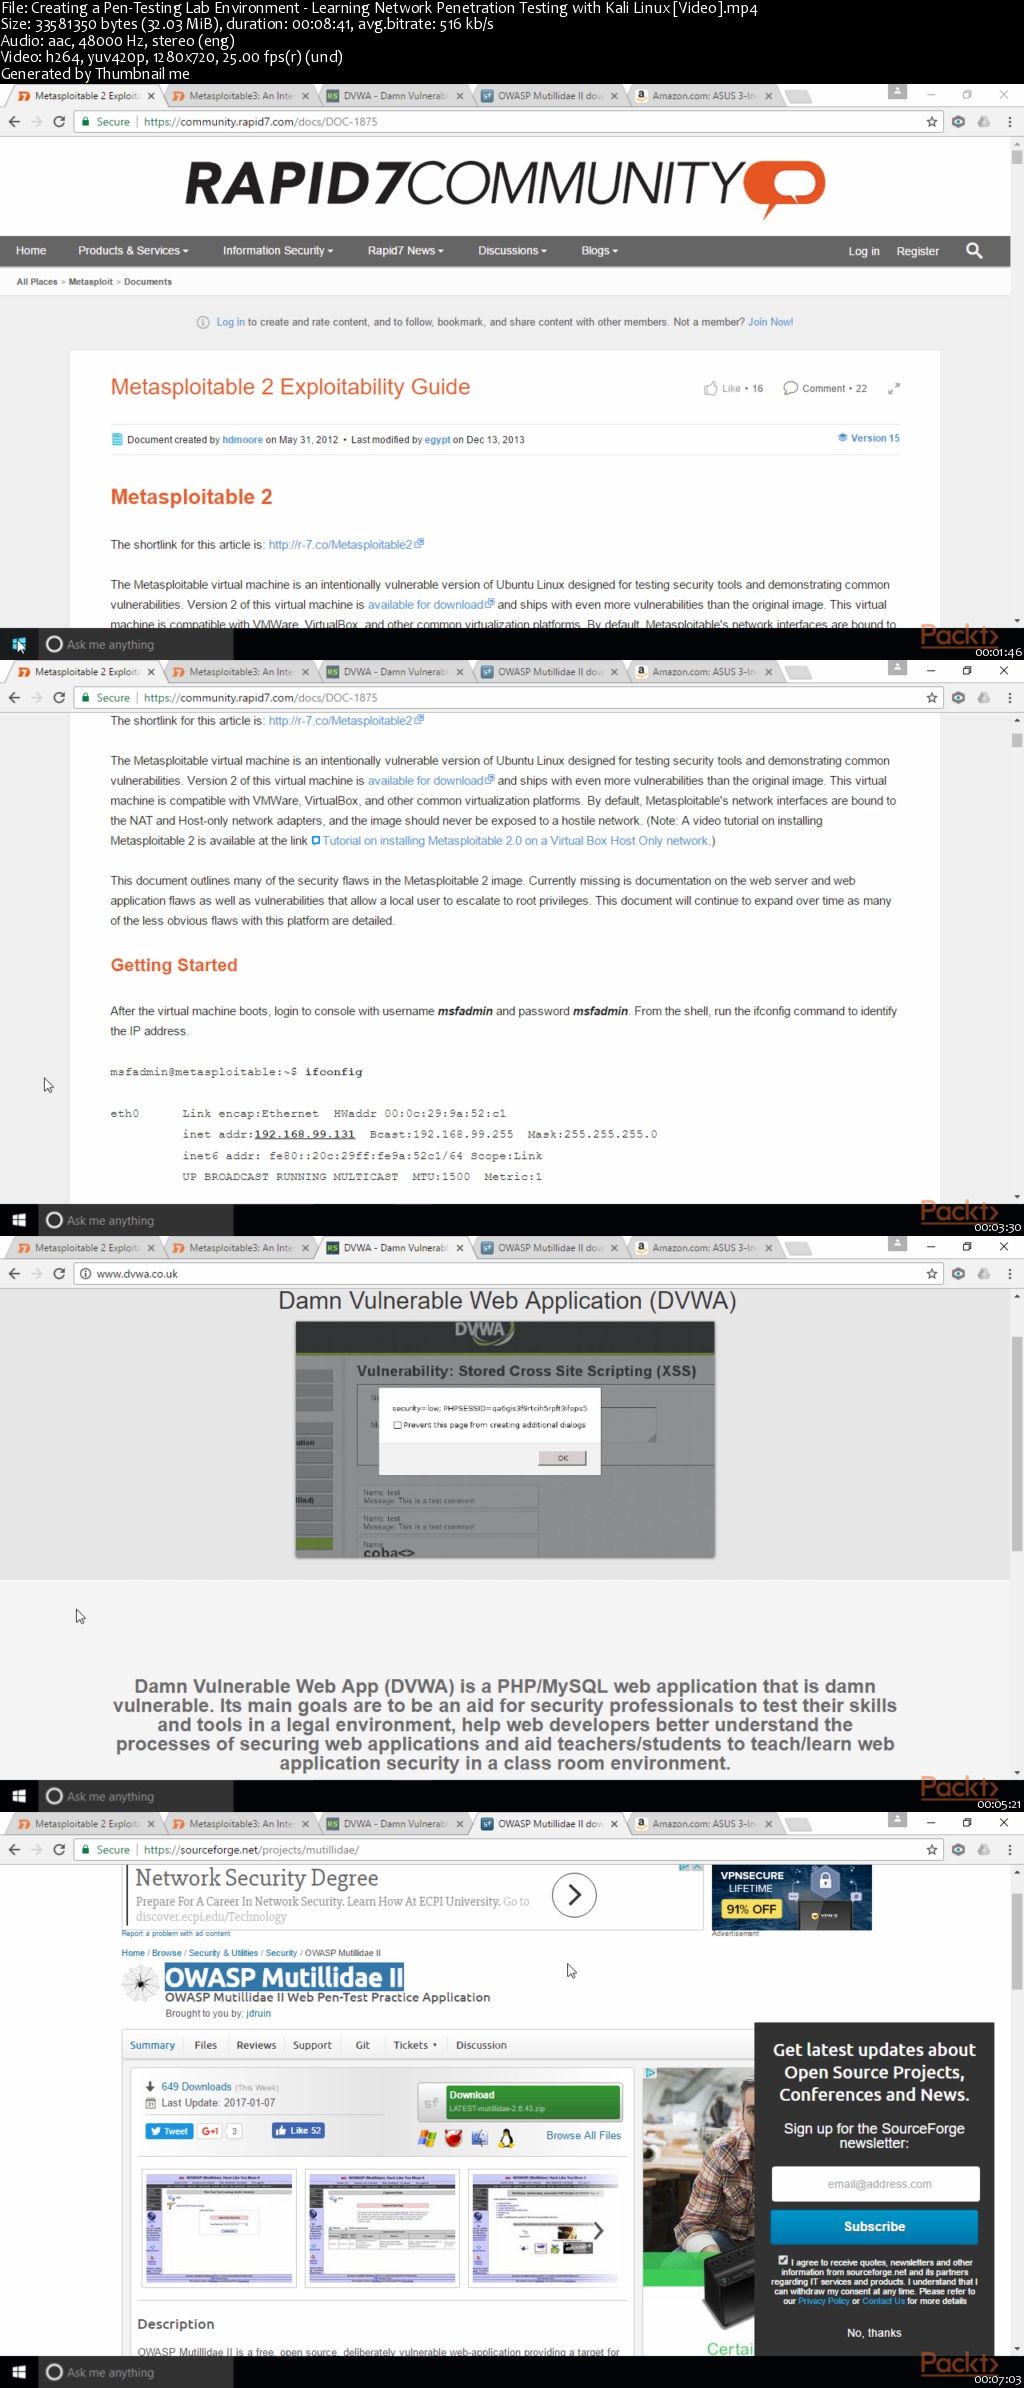The height and width of the screenshot is (2388, 1024).
Task: Click the Like thumbs-up on Metasploitable 2 guide
Action: pyautogui.click(x=710, y=388)
